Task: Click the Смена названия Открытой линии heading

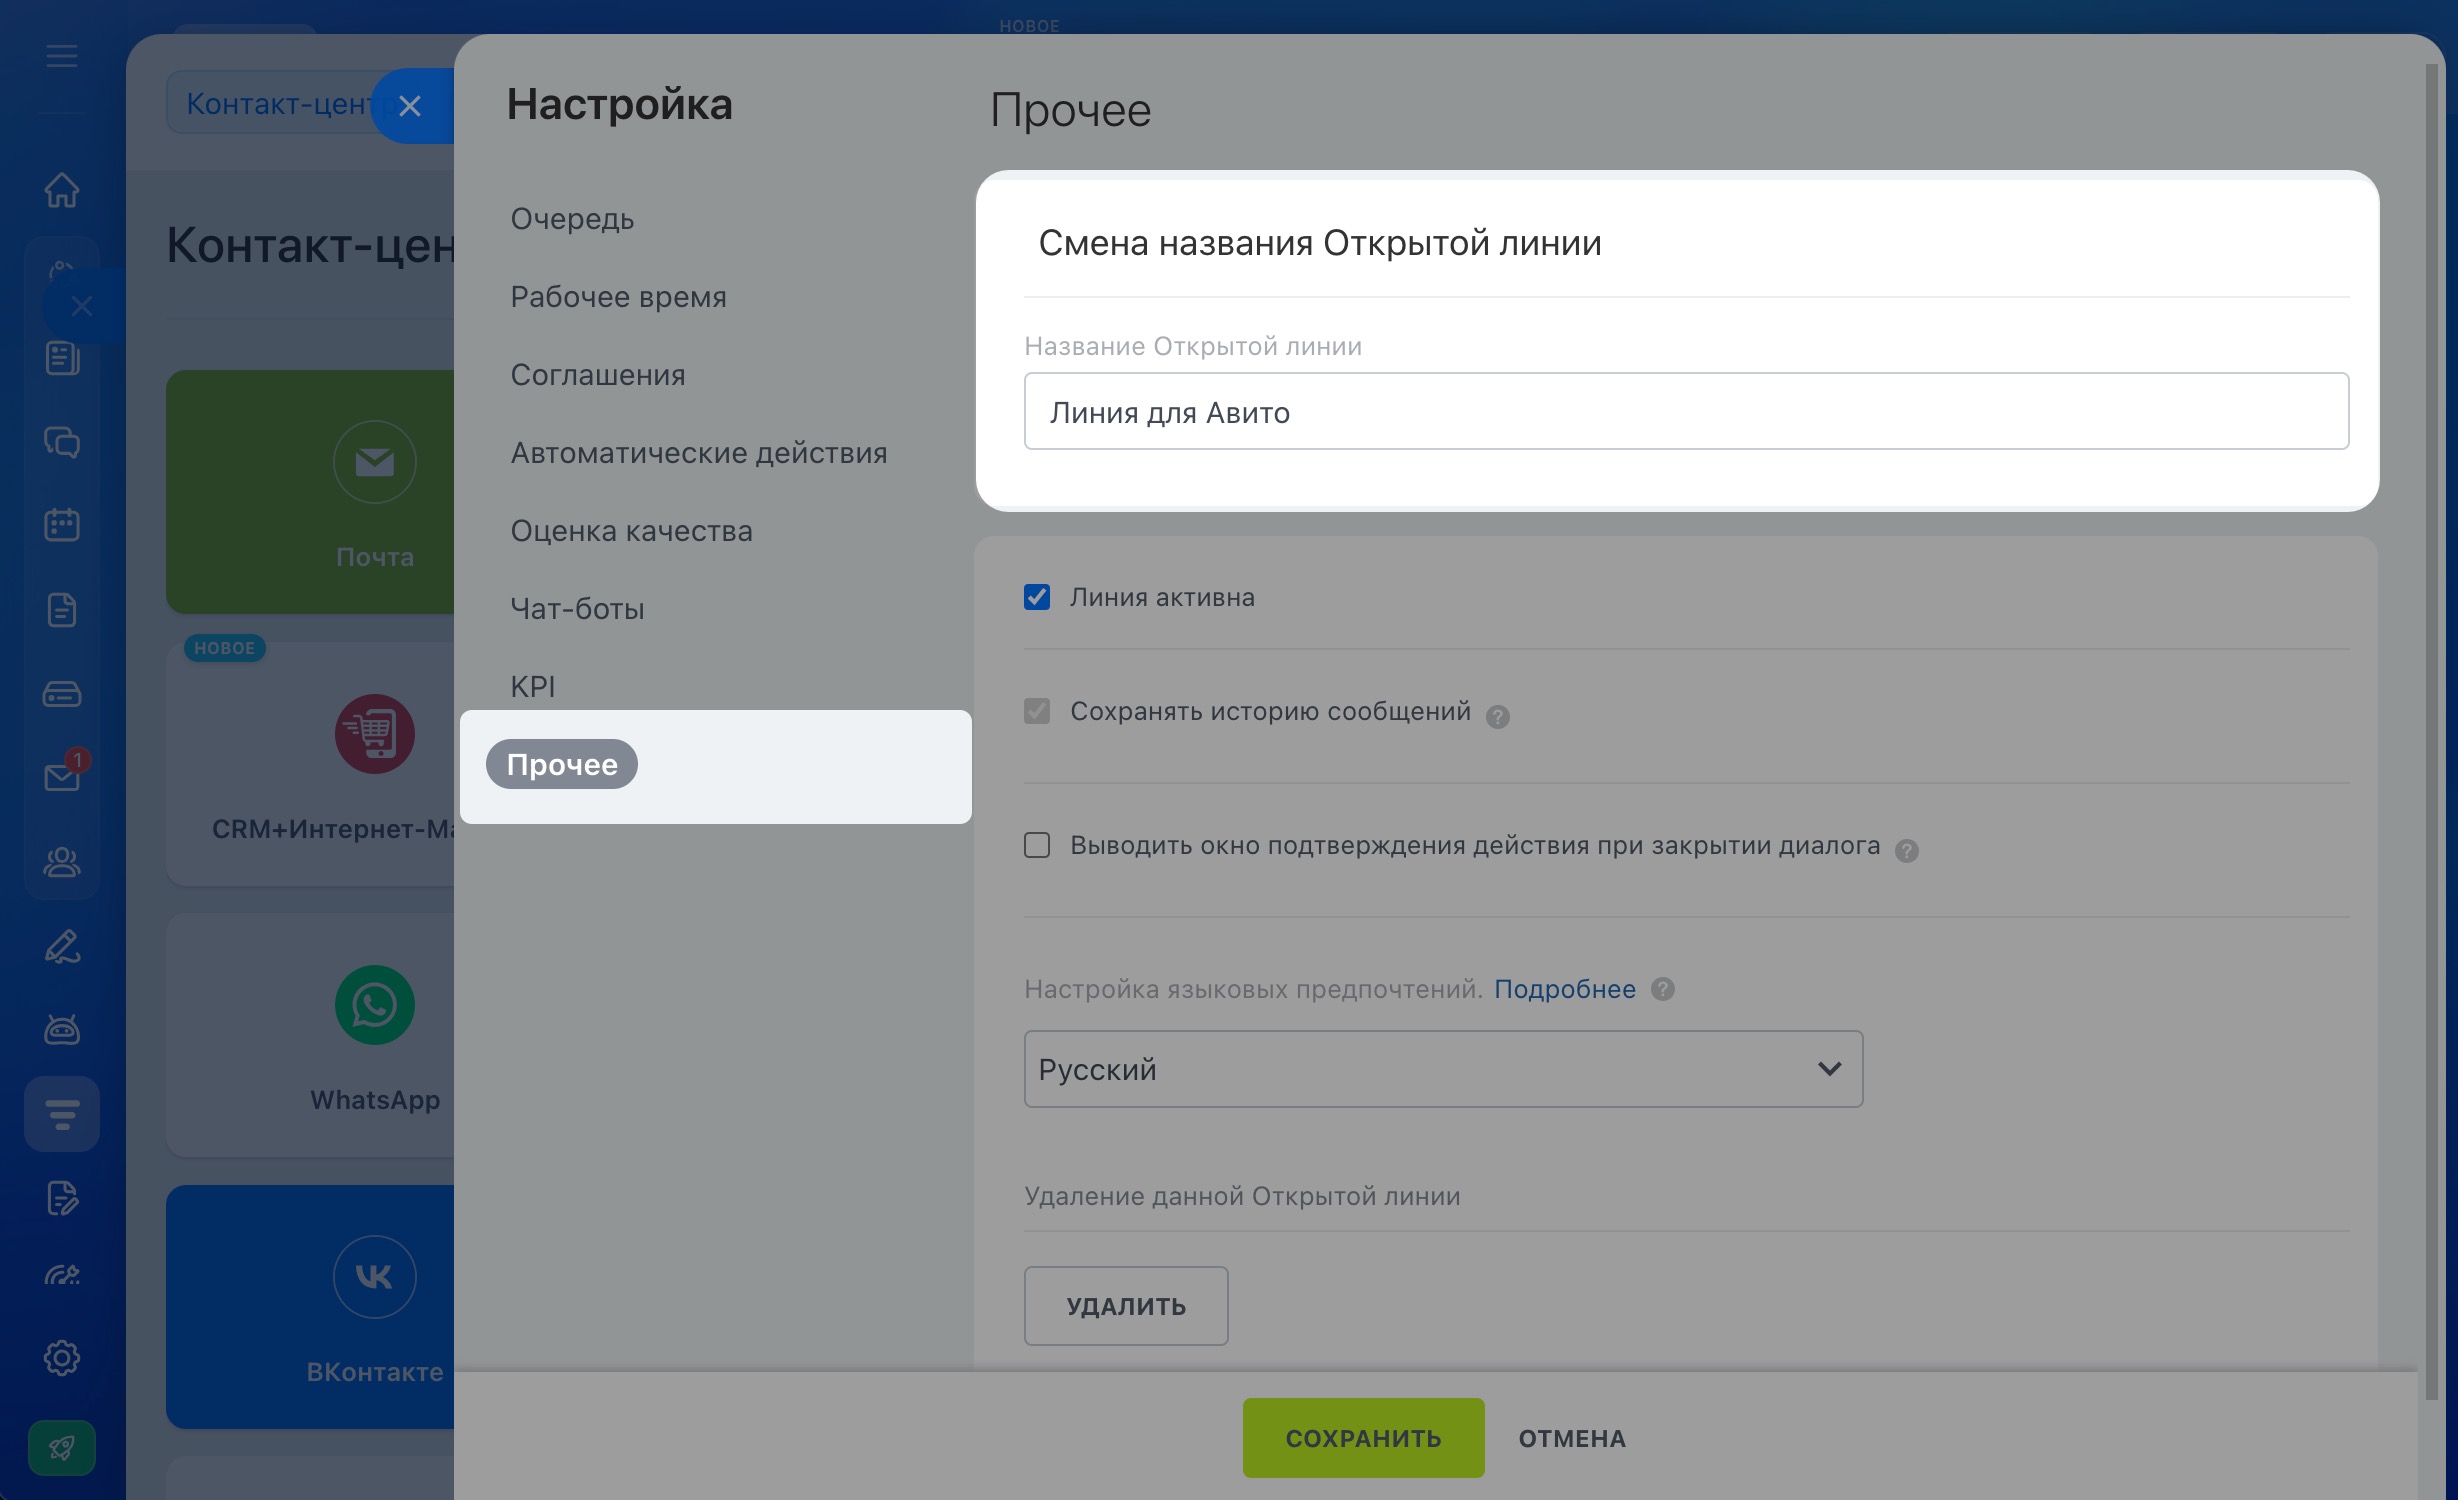Action: tap(1320, 243)
